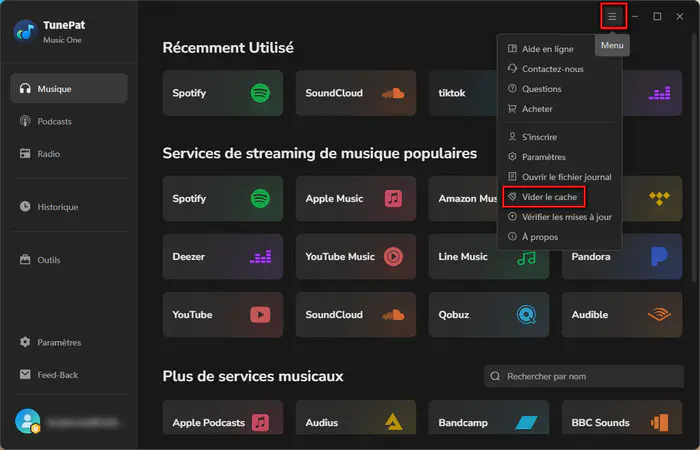Click the Audible orange logo icon
Screen dimensions: 700x450
point(659,315)
